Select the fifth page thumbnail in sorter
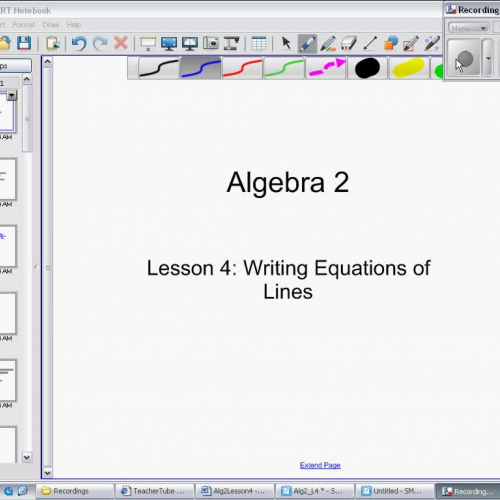The height and width of the screenshot is (500, 500). pyautogui.click(x=7, y=380)
